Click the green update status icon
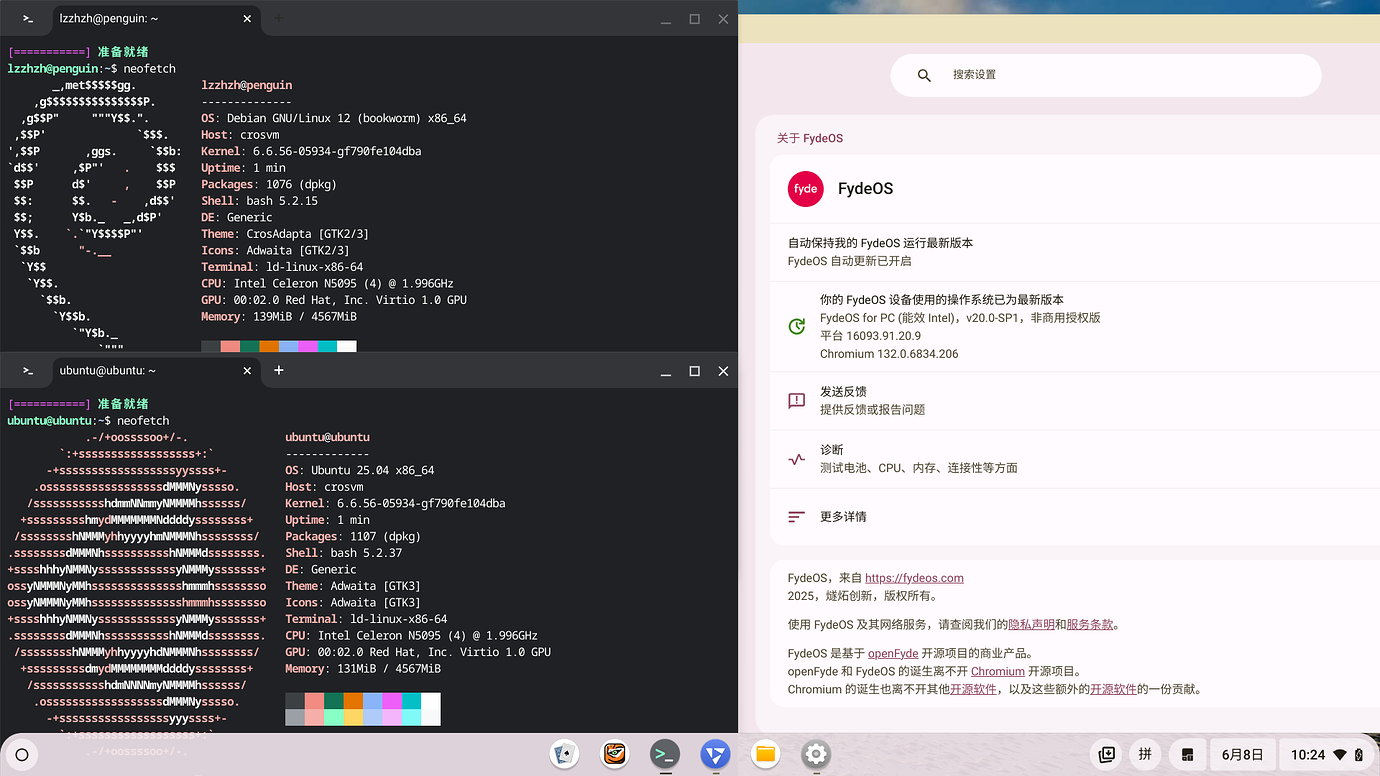The width and height of the screenshot is (1380, 776). 796,326
